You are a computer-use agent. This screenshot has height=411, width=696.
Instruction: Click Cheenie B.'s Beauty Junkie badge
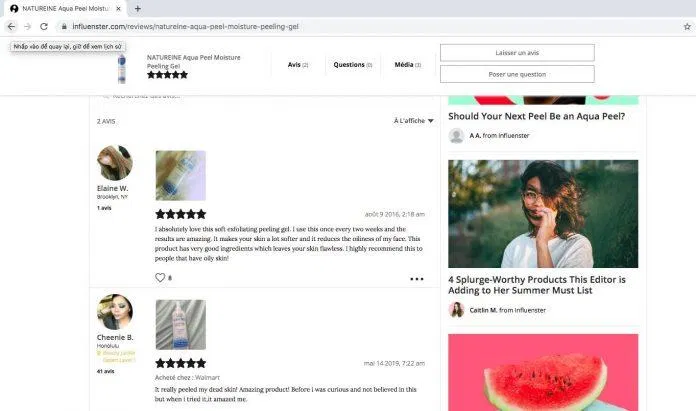[116, 356]
